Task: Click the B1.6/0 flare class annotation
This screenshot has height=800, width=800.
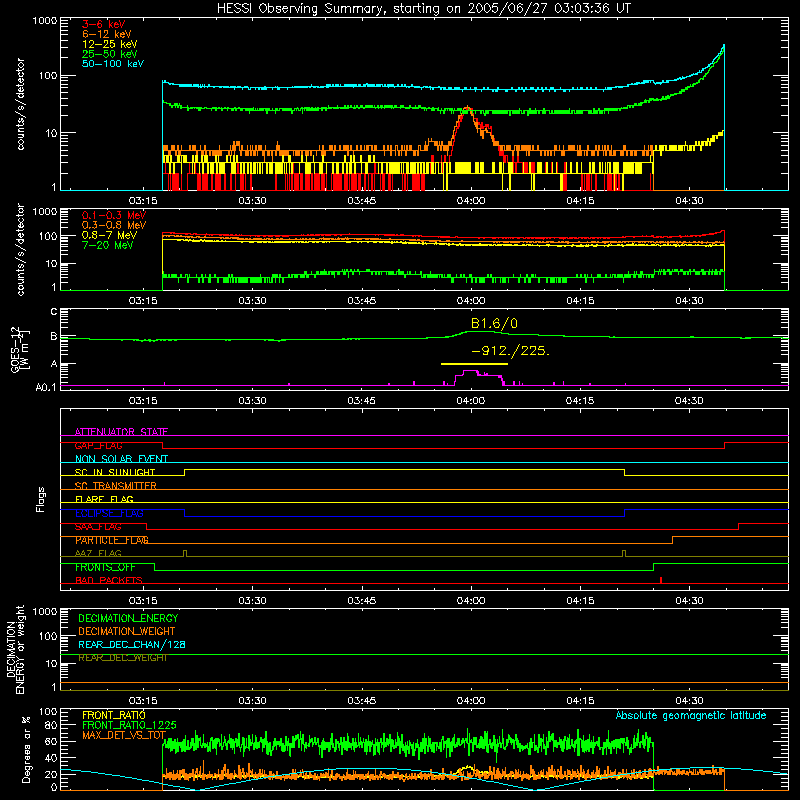Action: [x=494, y=323]
